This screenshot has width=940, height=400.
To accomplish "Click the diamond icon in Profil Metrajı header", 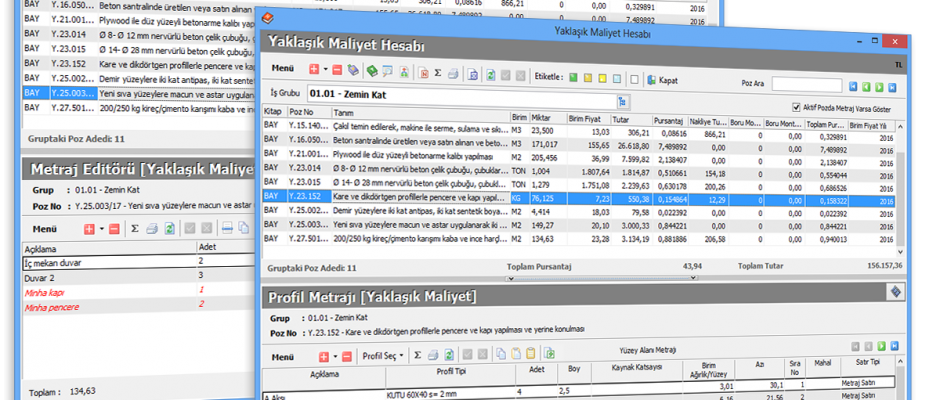I will 896,291.
